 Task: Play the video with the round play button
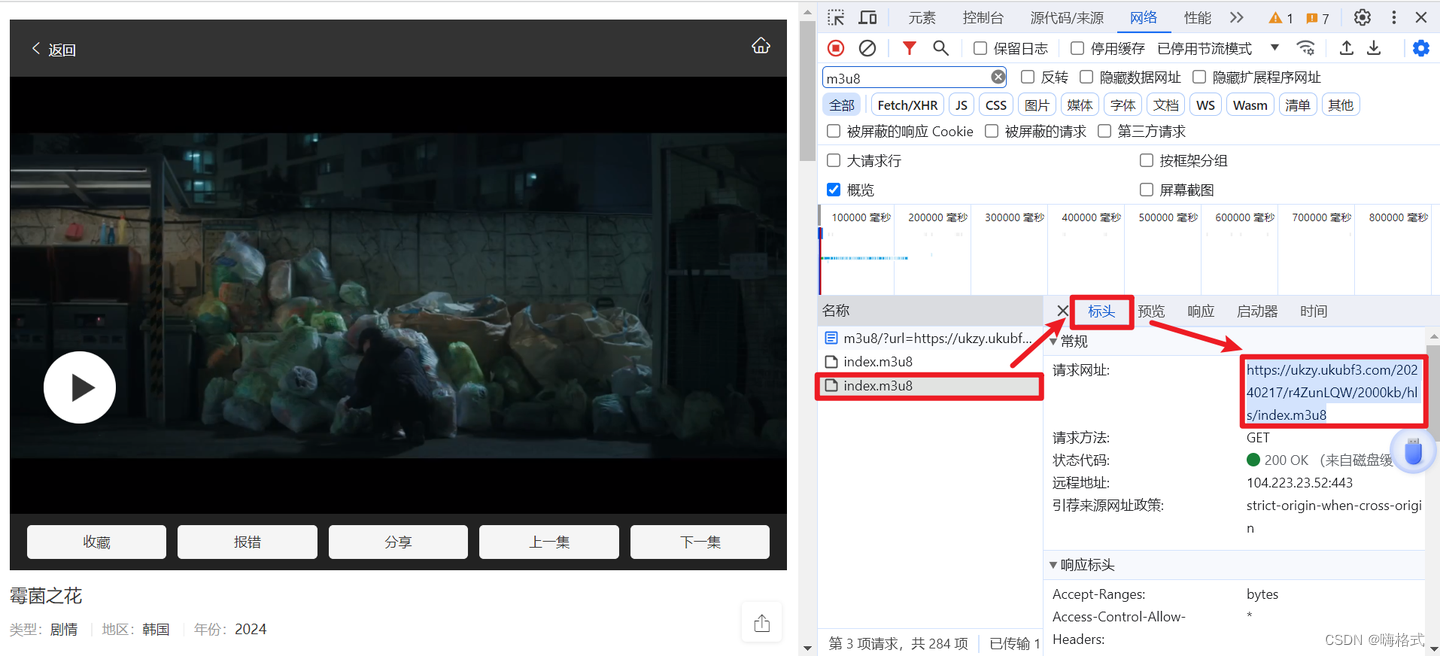coord(80,387)
